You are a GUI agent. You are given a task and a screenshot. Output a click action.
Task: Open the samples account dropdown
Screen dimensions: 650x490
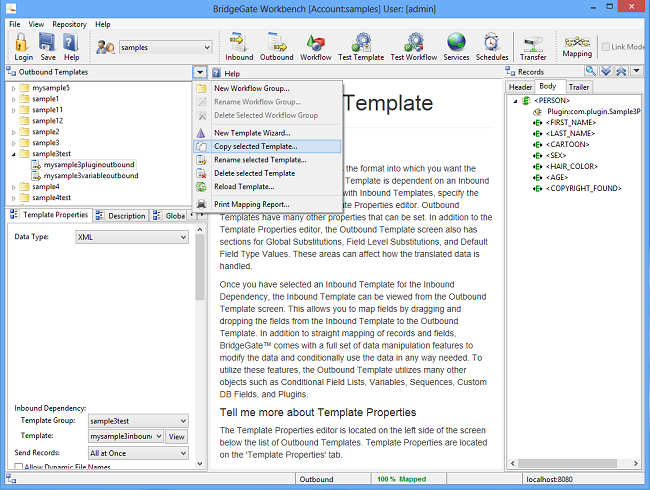click(x=207, y=47)
